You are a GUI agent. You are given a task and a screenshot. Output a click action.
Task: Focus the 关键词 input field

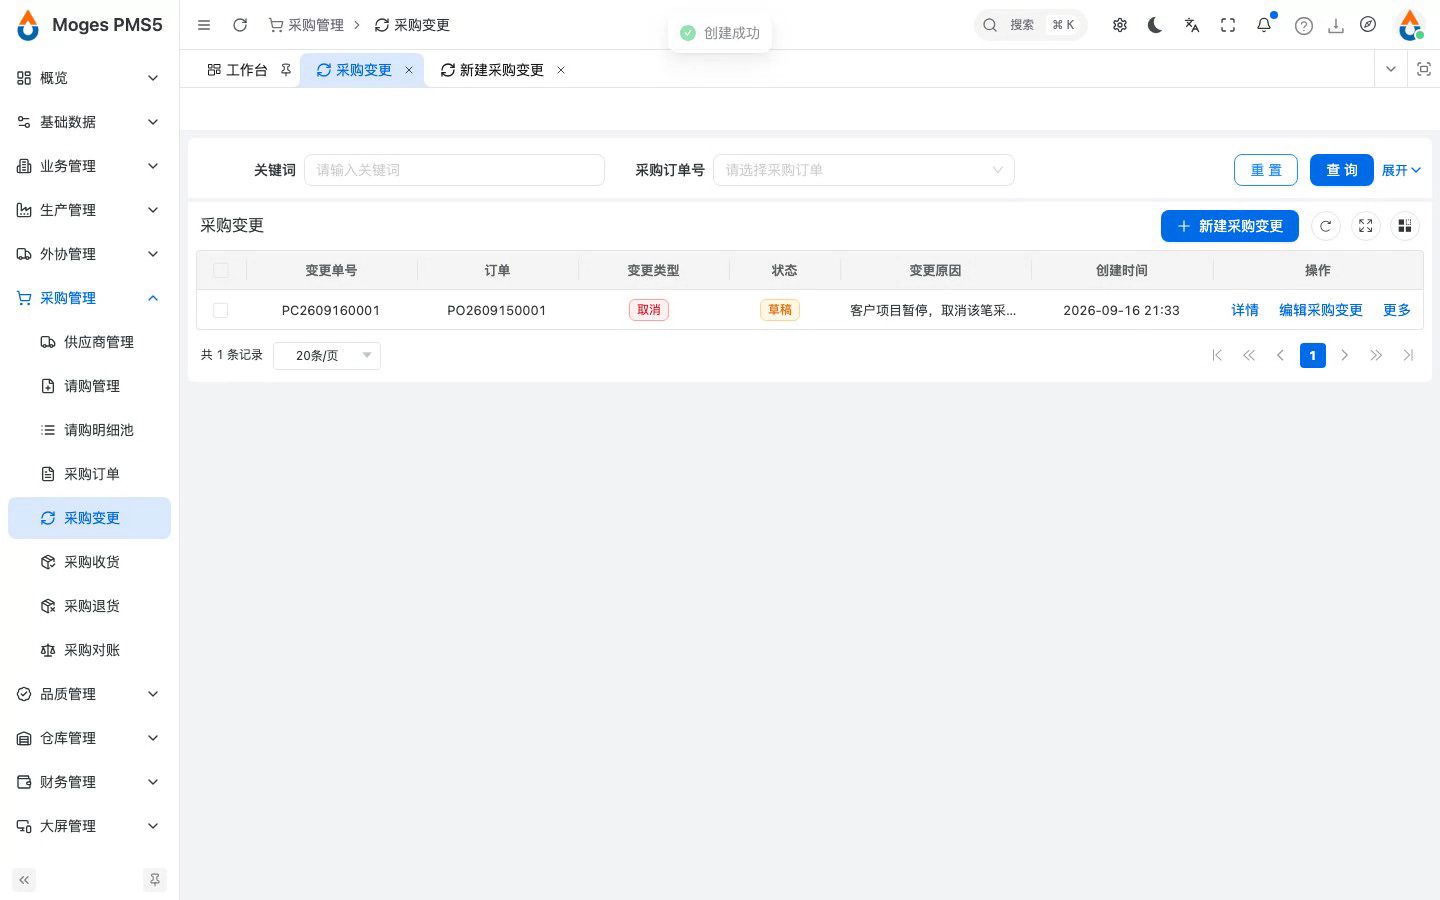tap(454, 170)
